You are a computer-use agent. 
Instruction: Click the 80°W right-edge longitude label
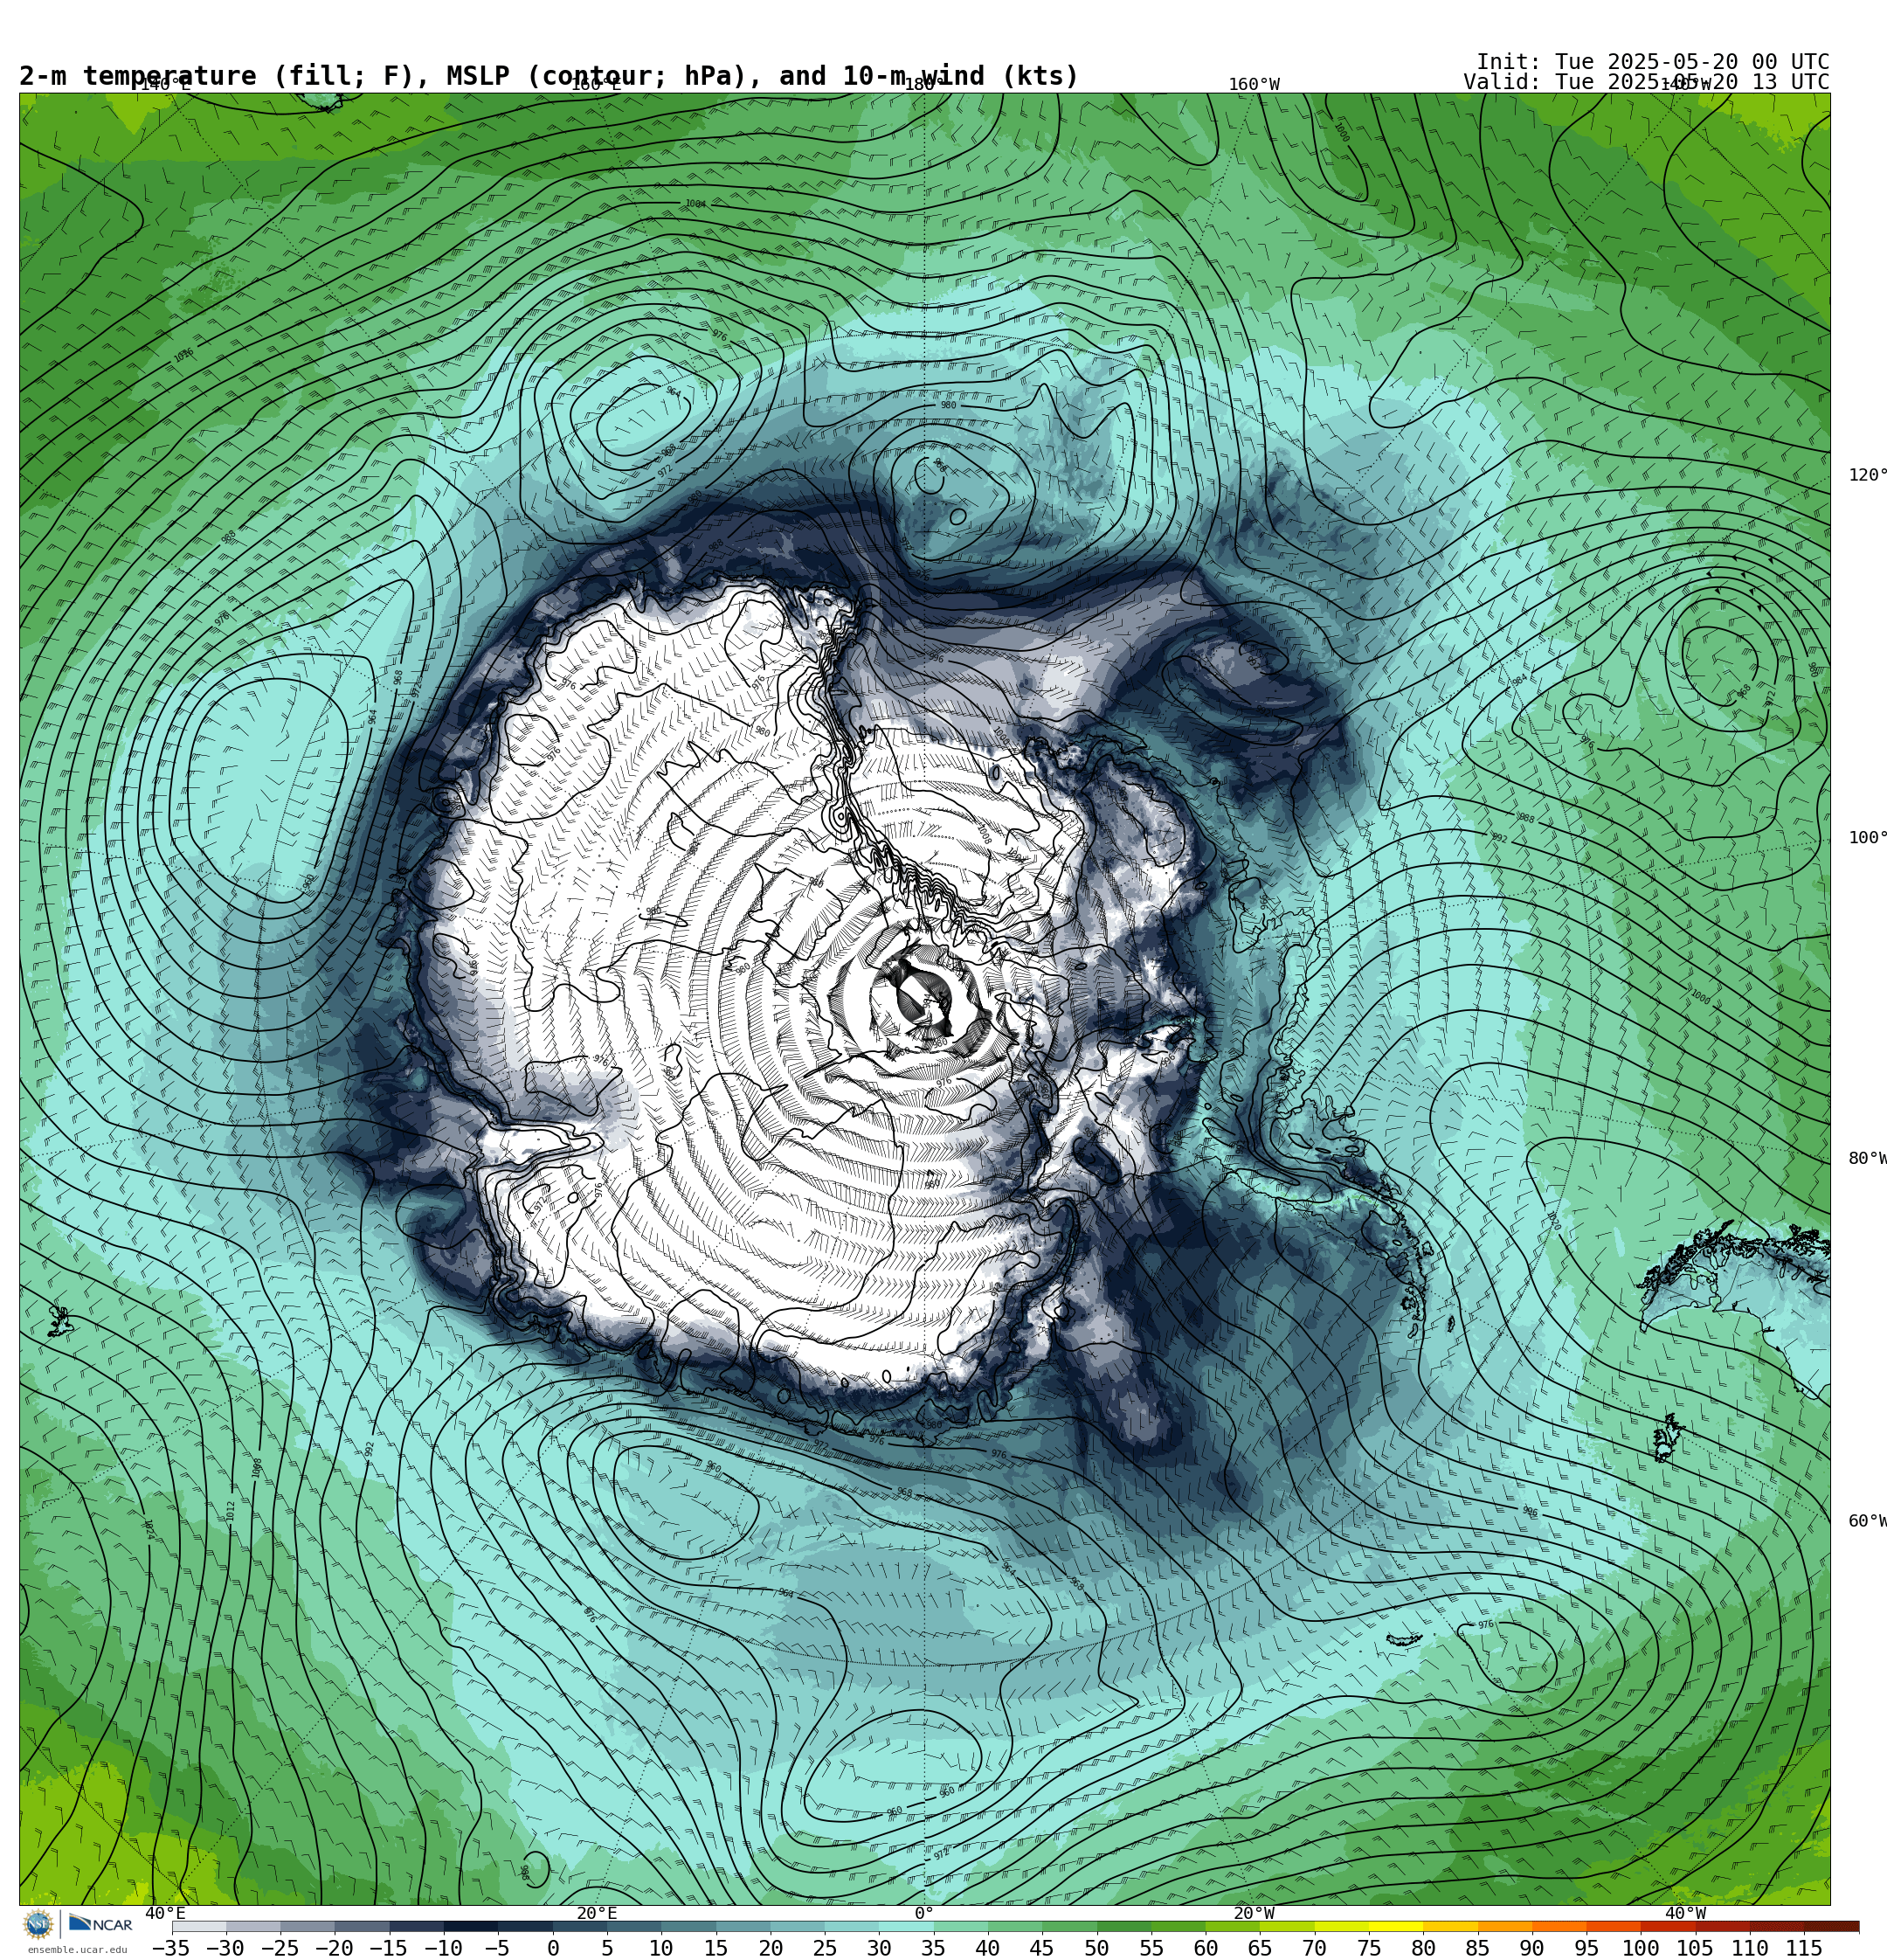[x=1866, y=1158]
